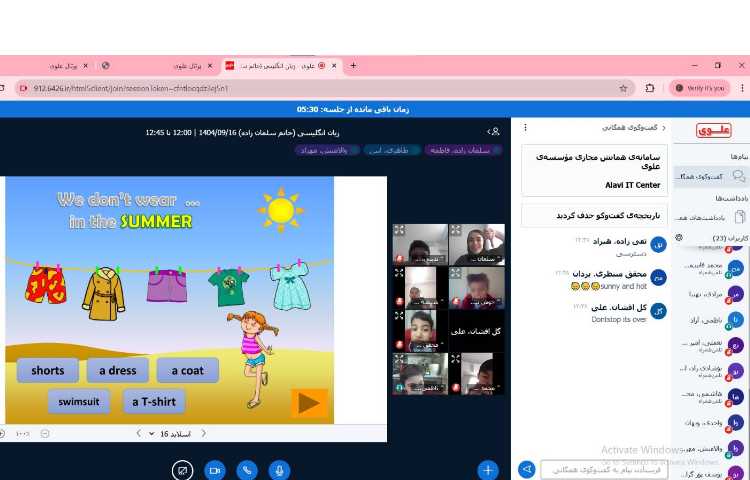Click the public chat message input field
The image size is (750, 480).
[x=604, y=469]
